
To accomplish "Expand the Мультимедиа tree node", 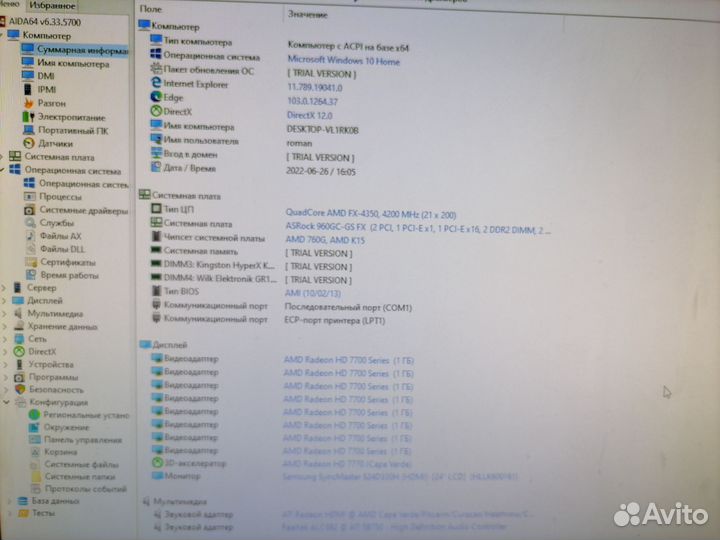I will point(6,313).
